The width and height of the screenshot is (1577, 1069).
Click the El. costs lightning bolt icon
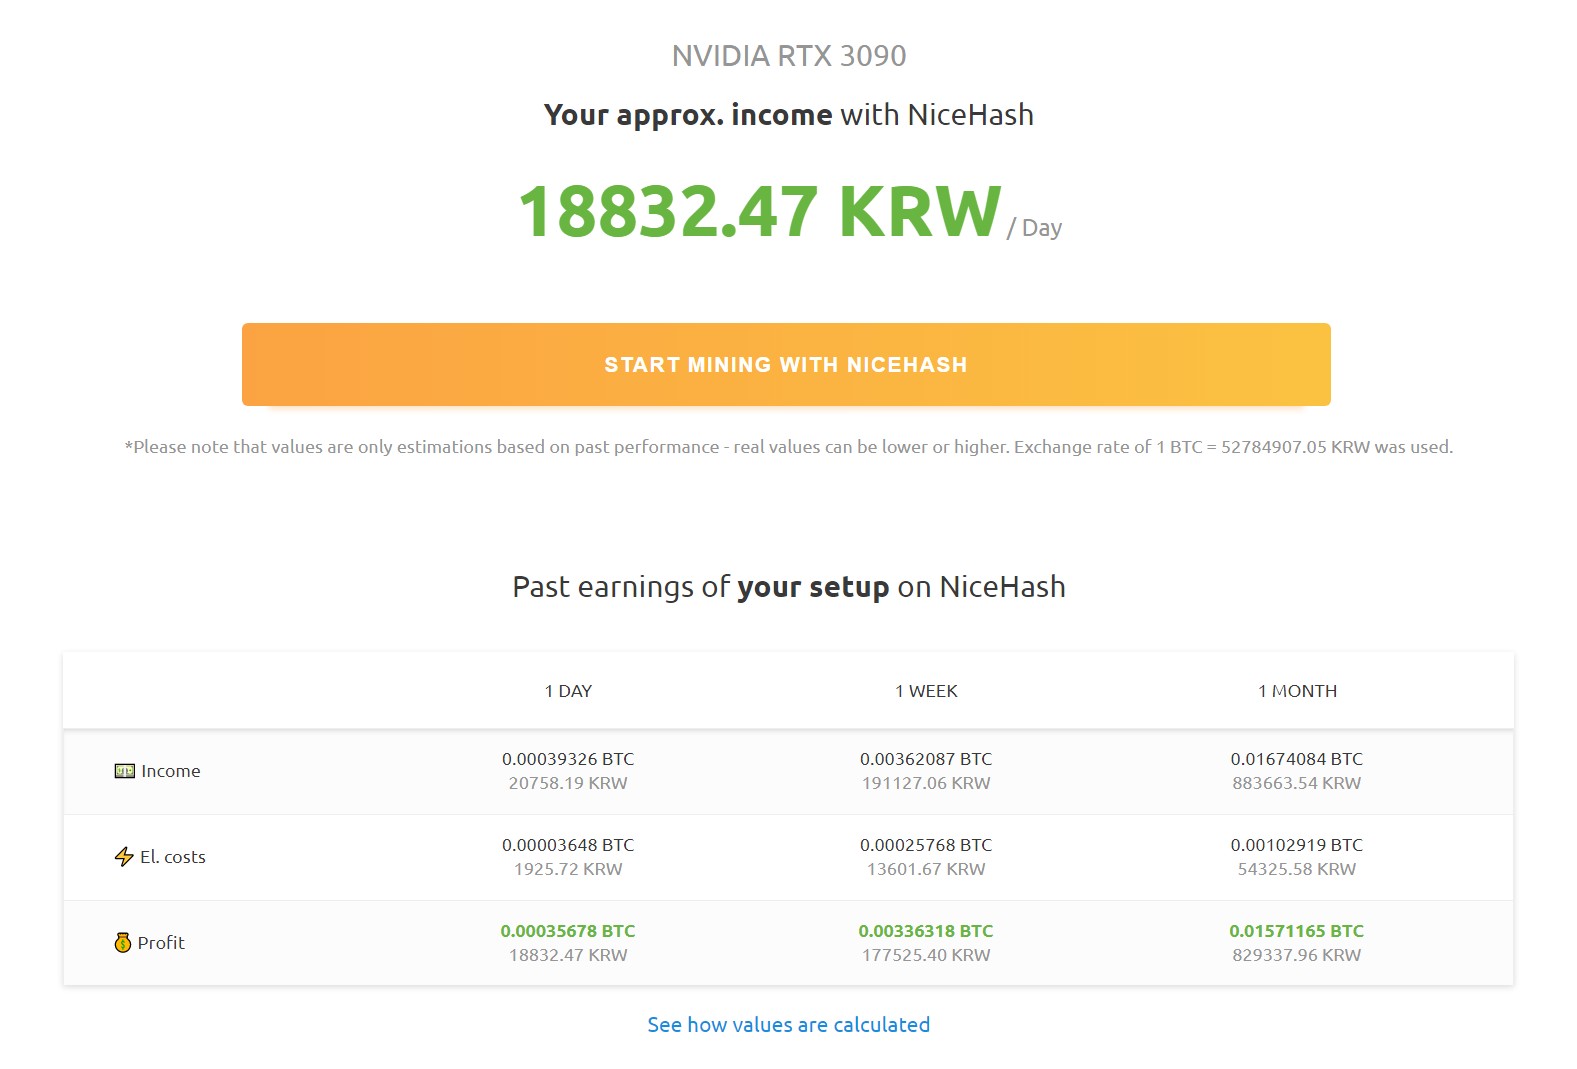124,857
